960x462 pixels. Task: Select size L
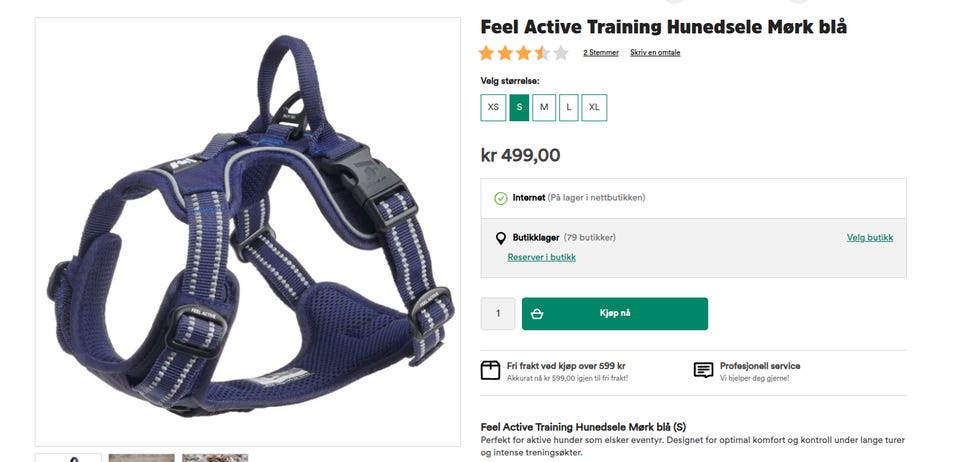point(569,108)
